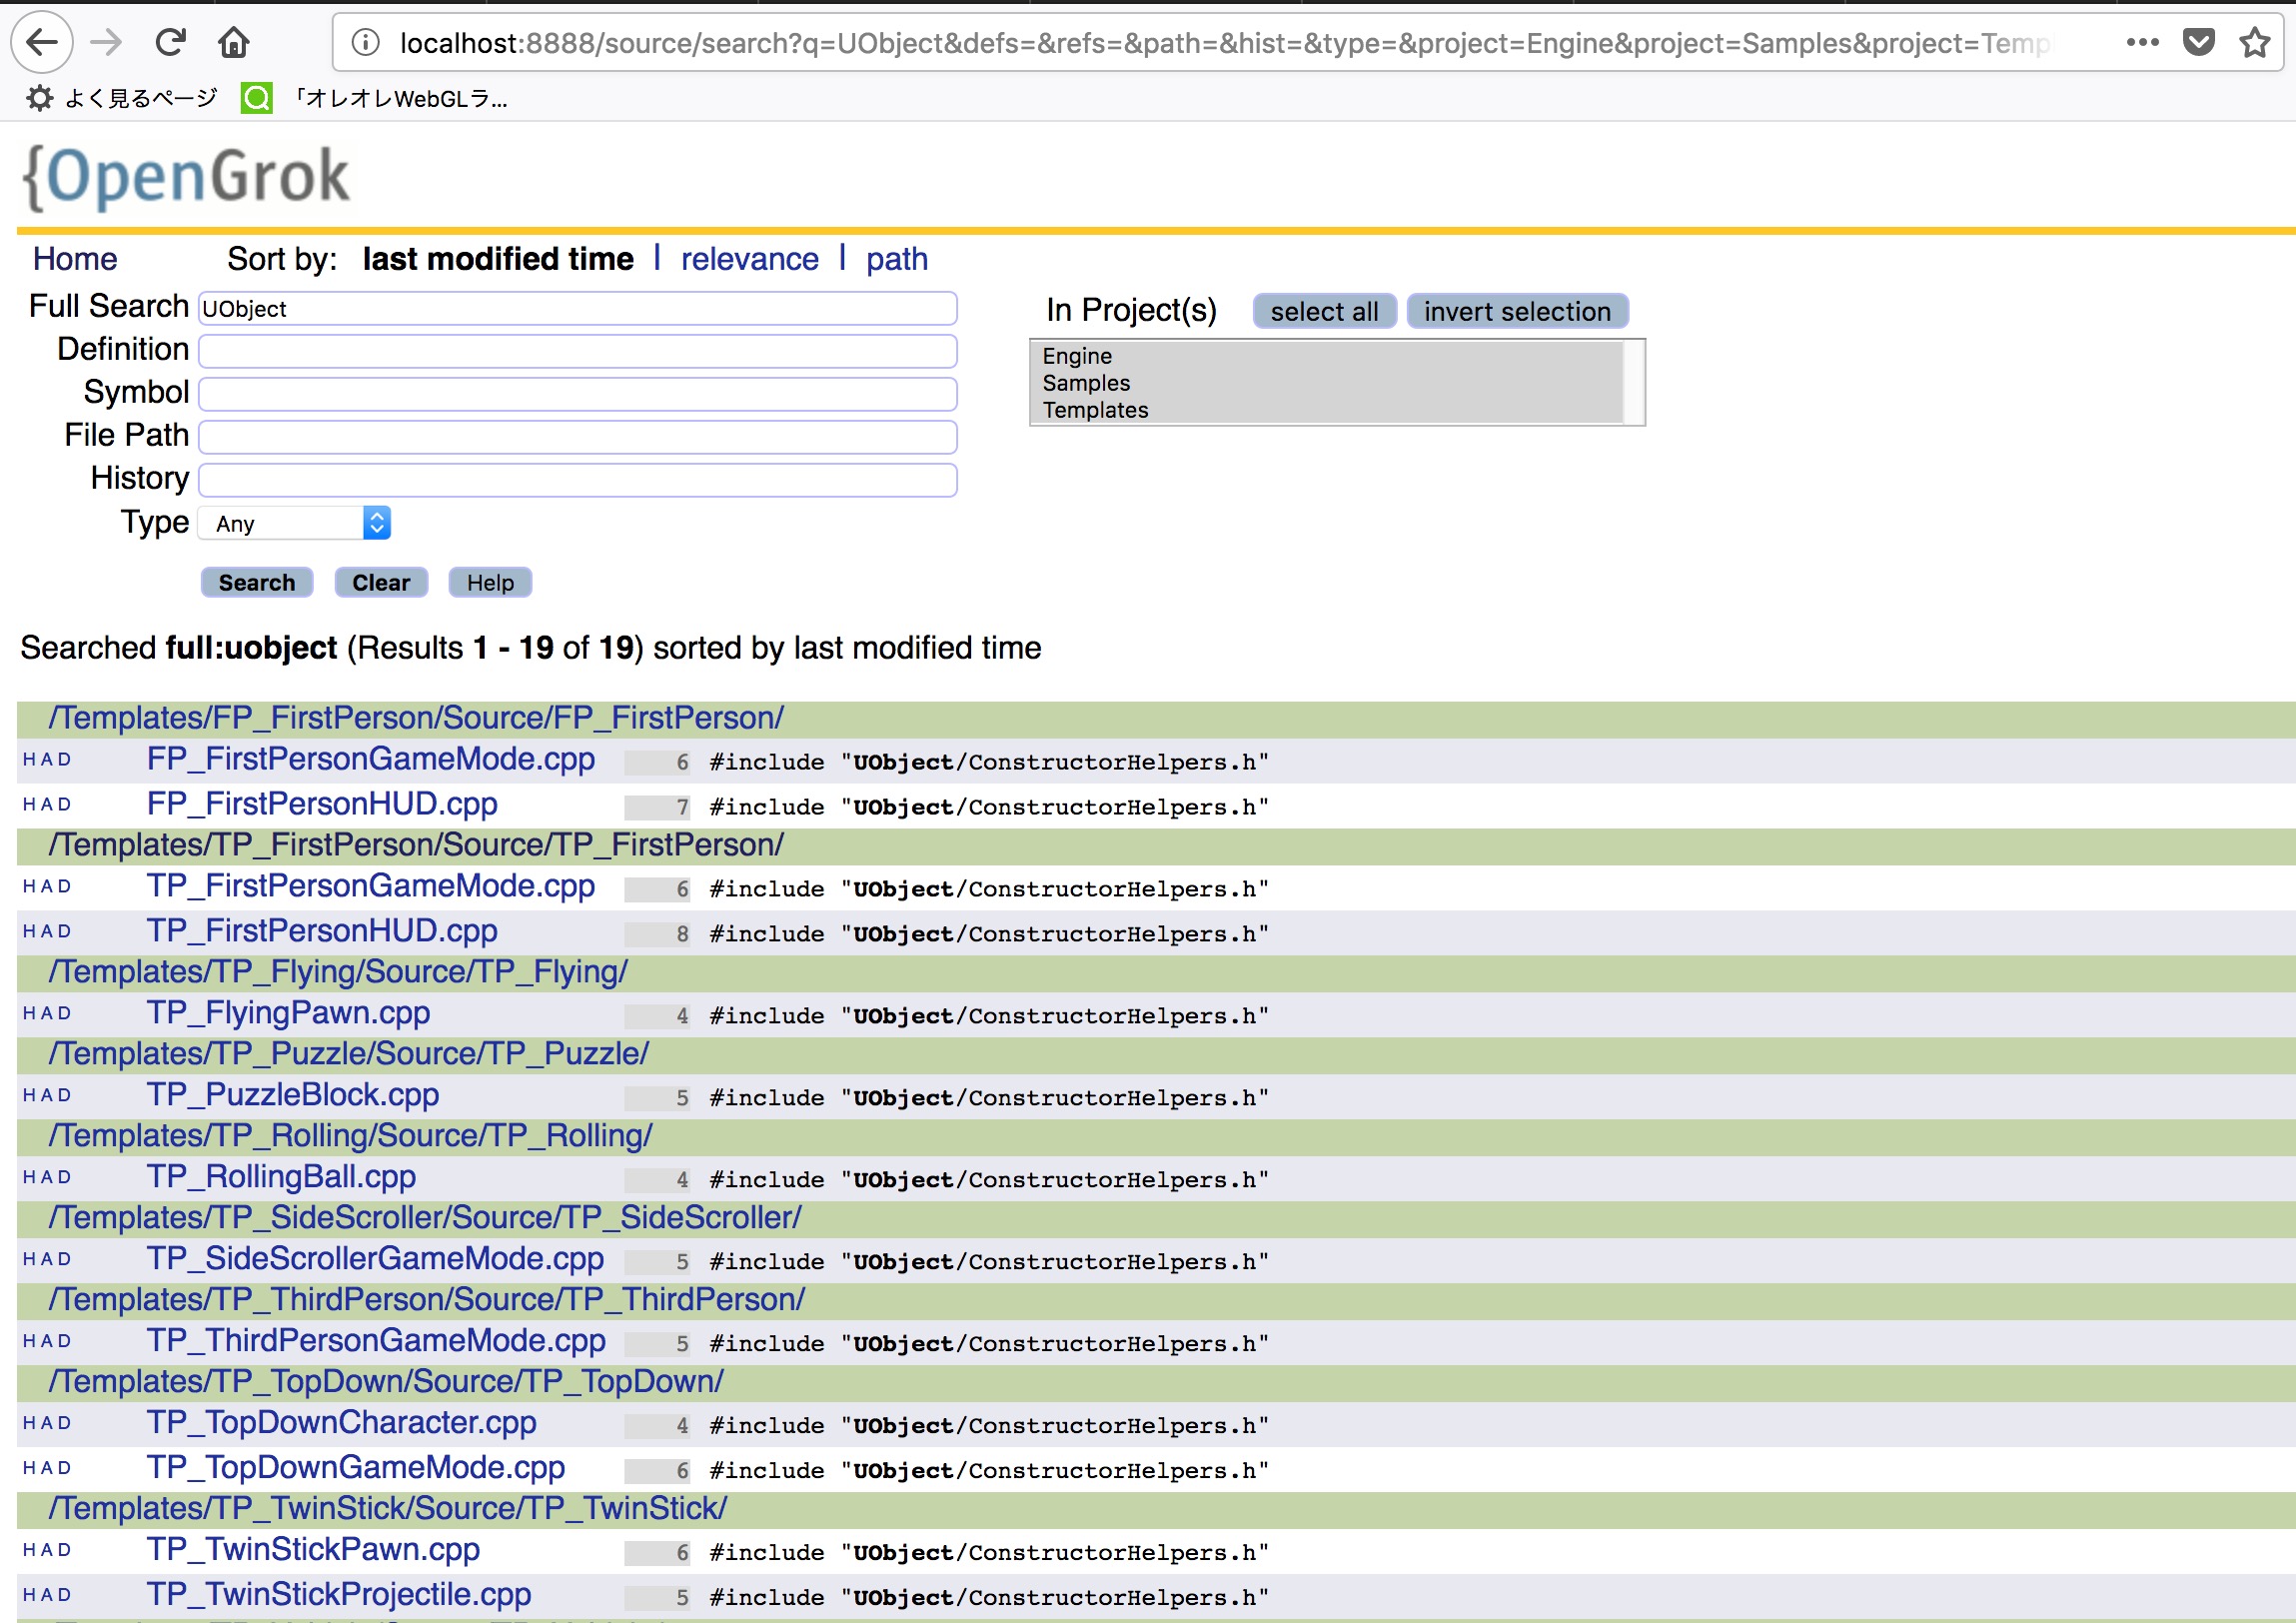Click select all projects button

click(x=1324, y=311)
